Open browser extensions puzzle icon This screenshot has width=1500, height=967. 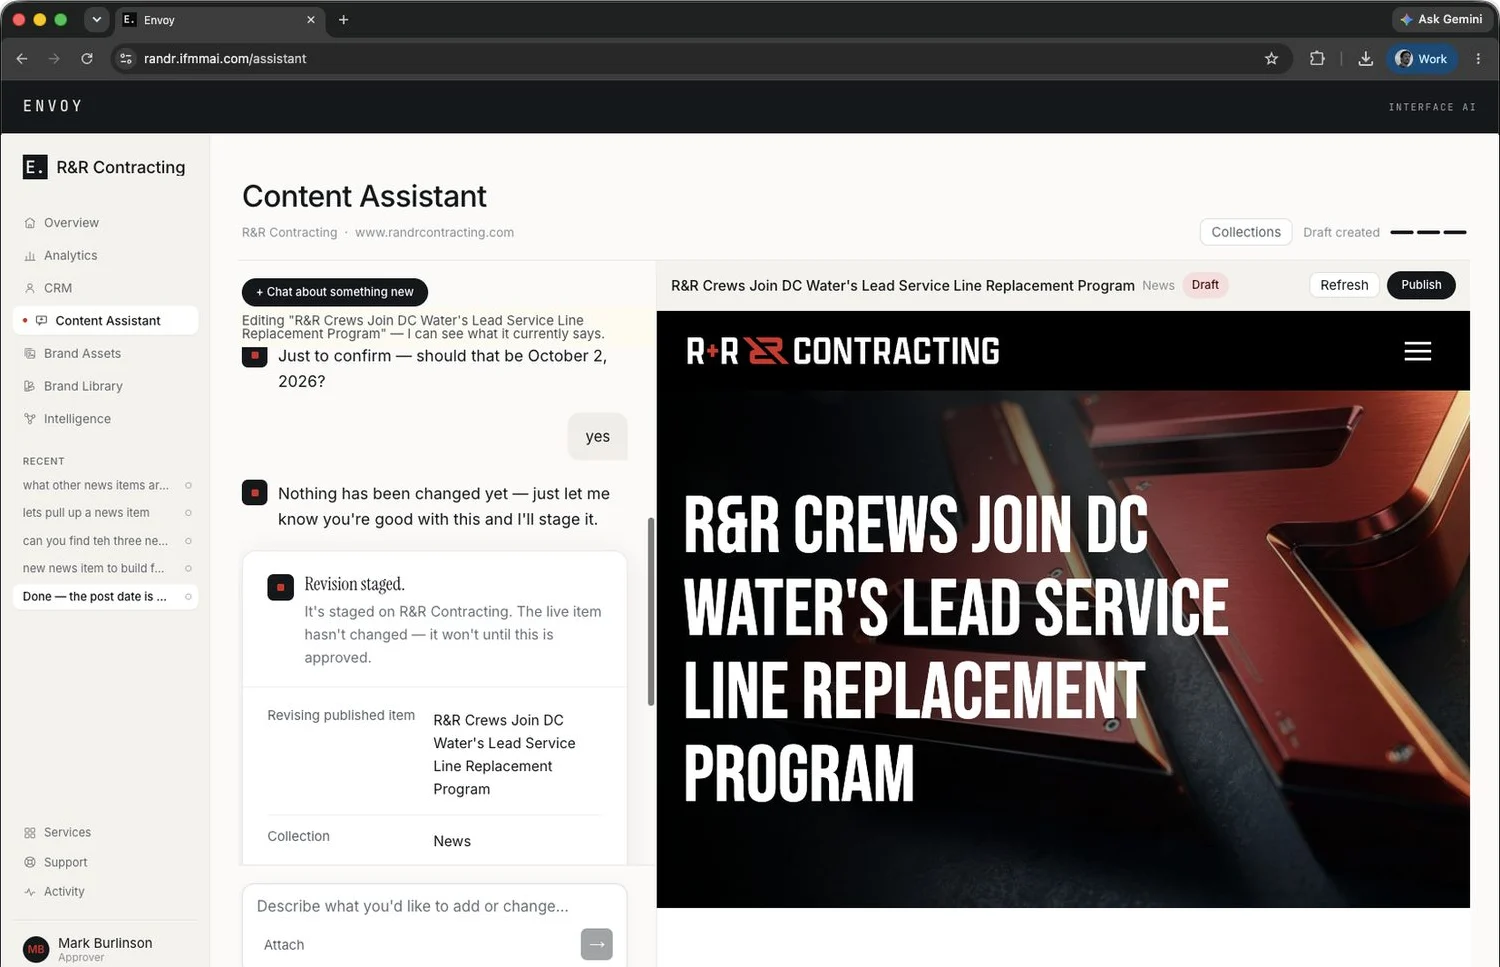(x=1317, y=59)
